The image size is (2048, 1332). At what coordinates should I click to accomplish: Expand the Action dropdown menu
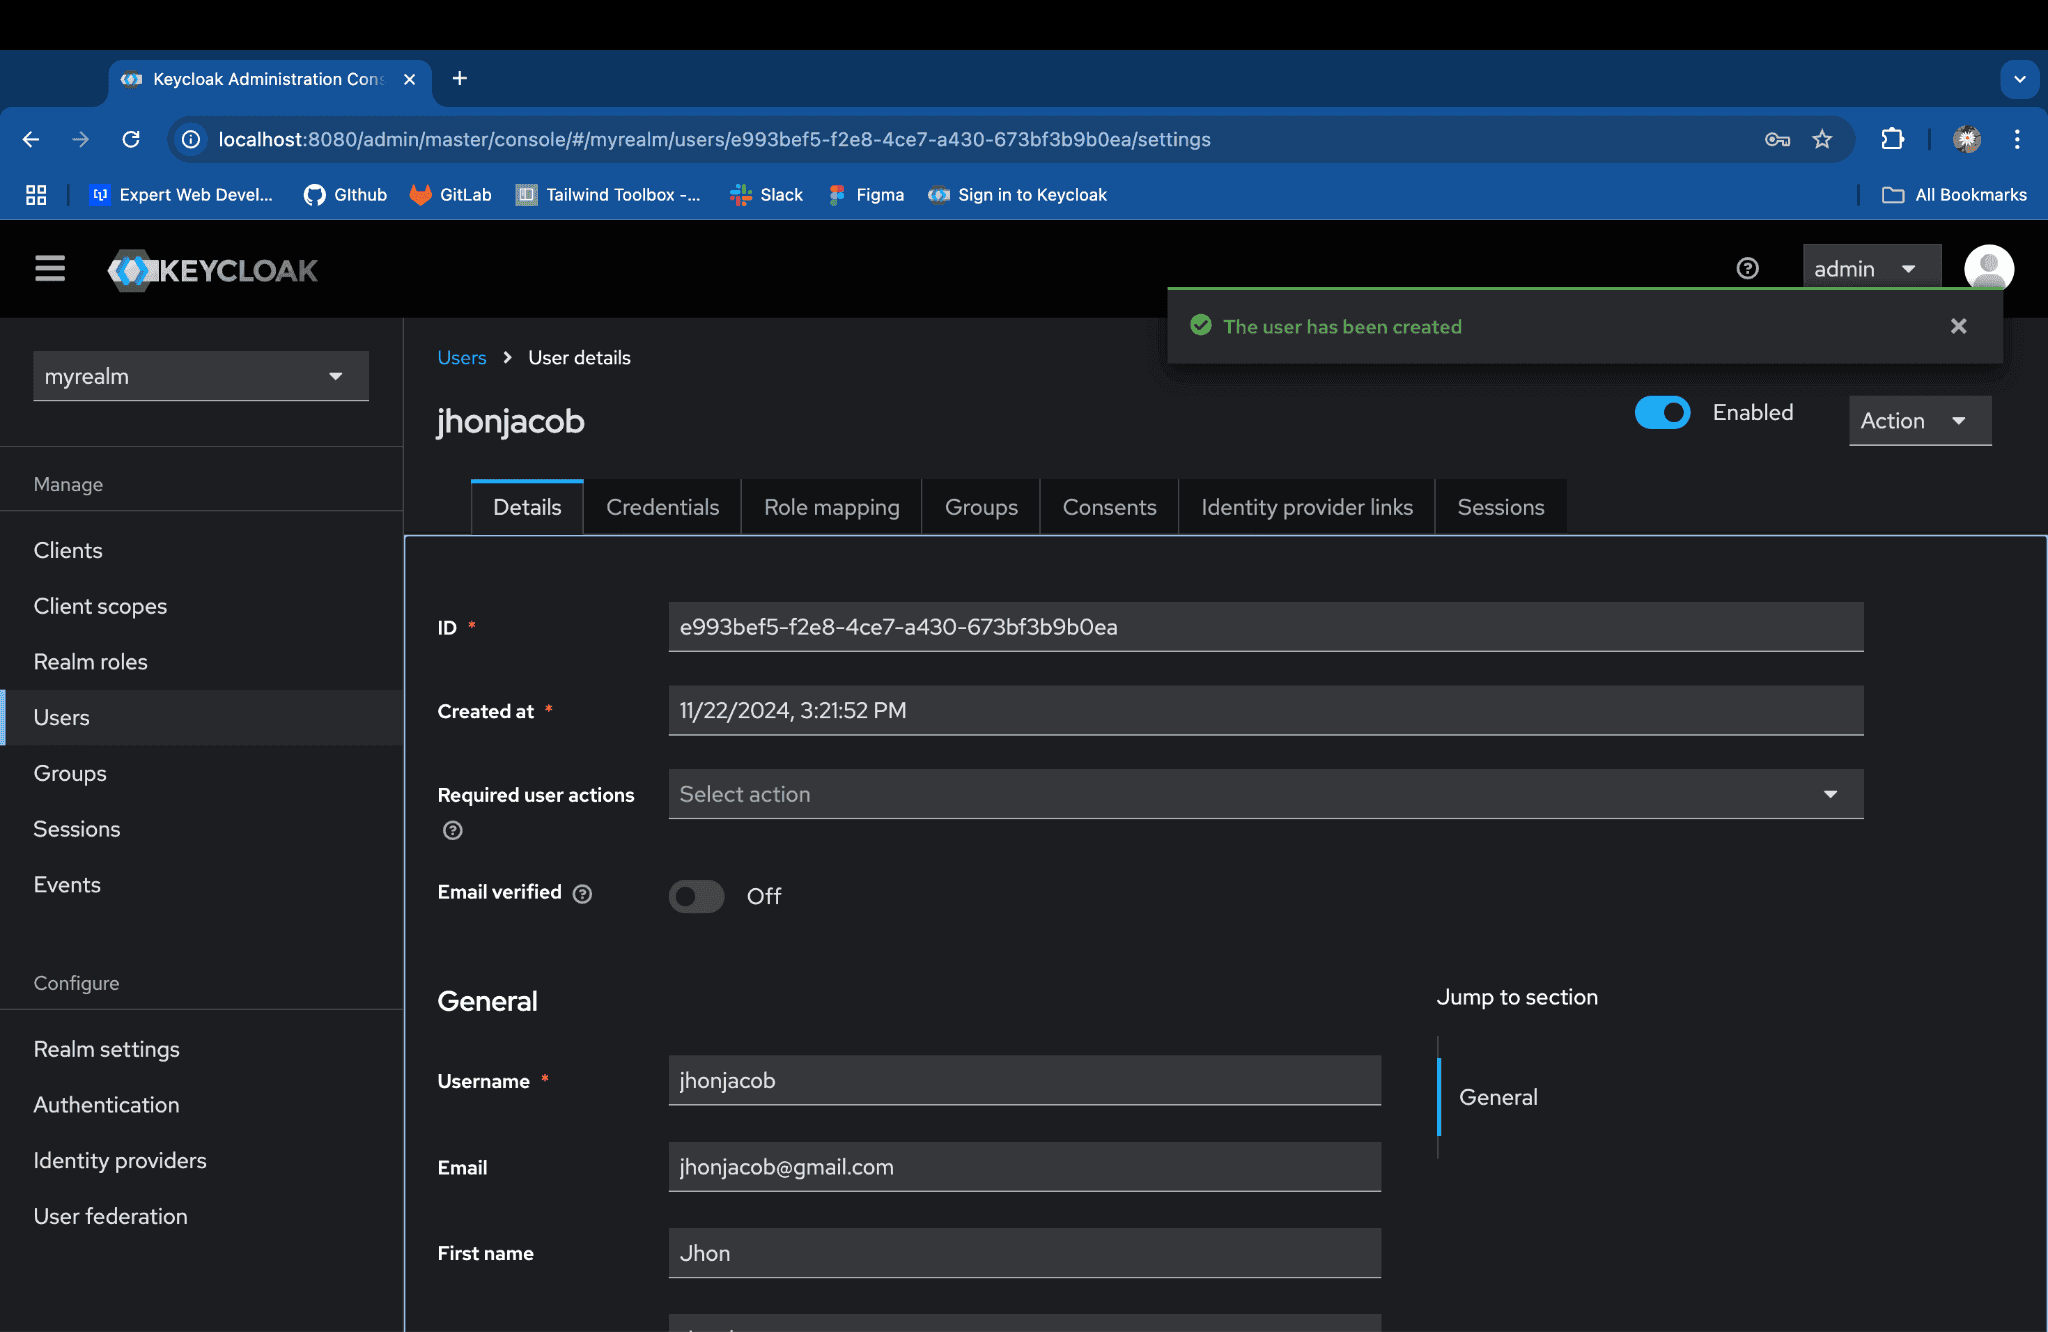[x=1919, y=421]
